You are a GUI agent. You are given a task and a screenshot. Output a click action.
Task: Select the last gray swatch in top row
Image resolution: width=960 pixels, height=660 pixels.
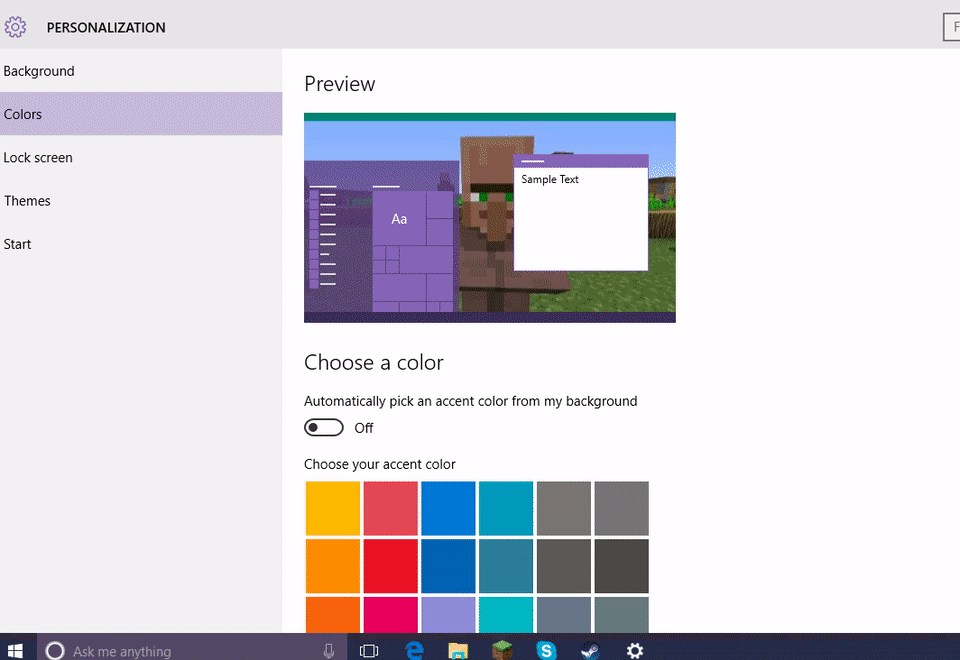[x=621, y=508]
